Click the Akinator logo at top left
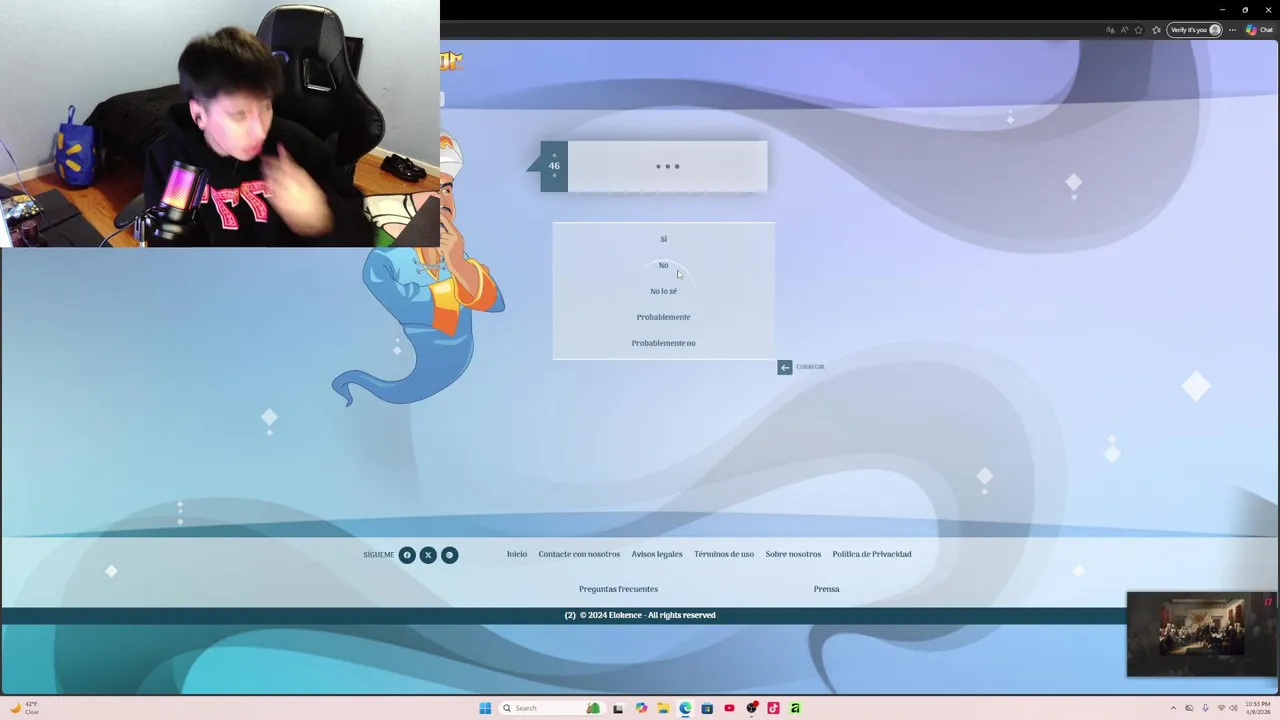1280x720 pixels. [452, 61]
